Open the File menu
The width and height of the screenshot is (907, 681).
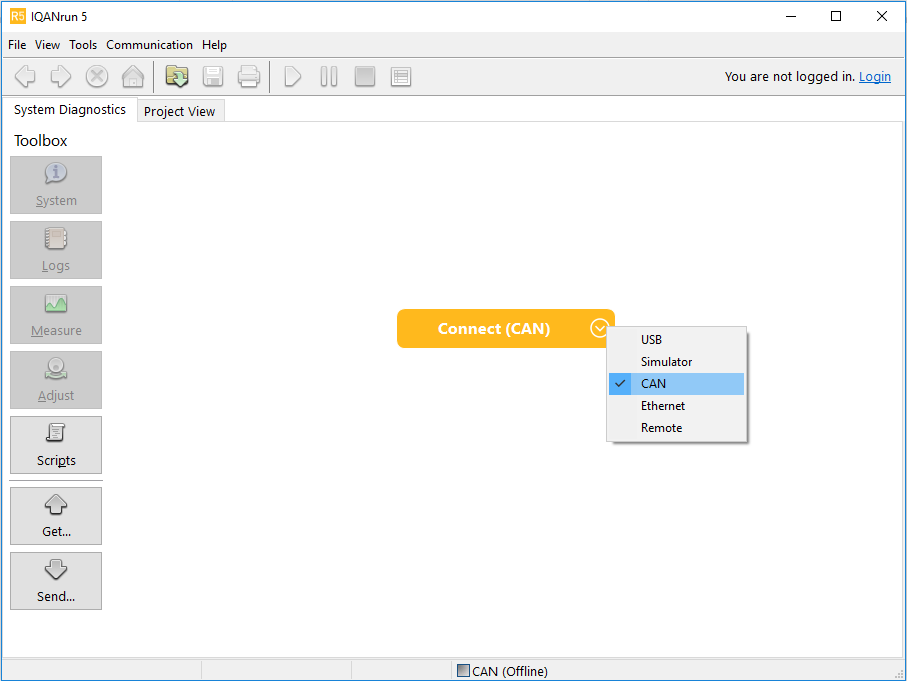(x=17, y=45)
